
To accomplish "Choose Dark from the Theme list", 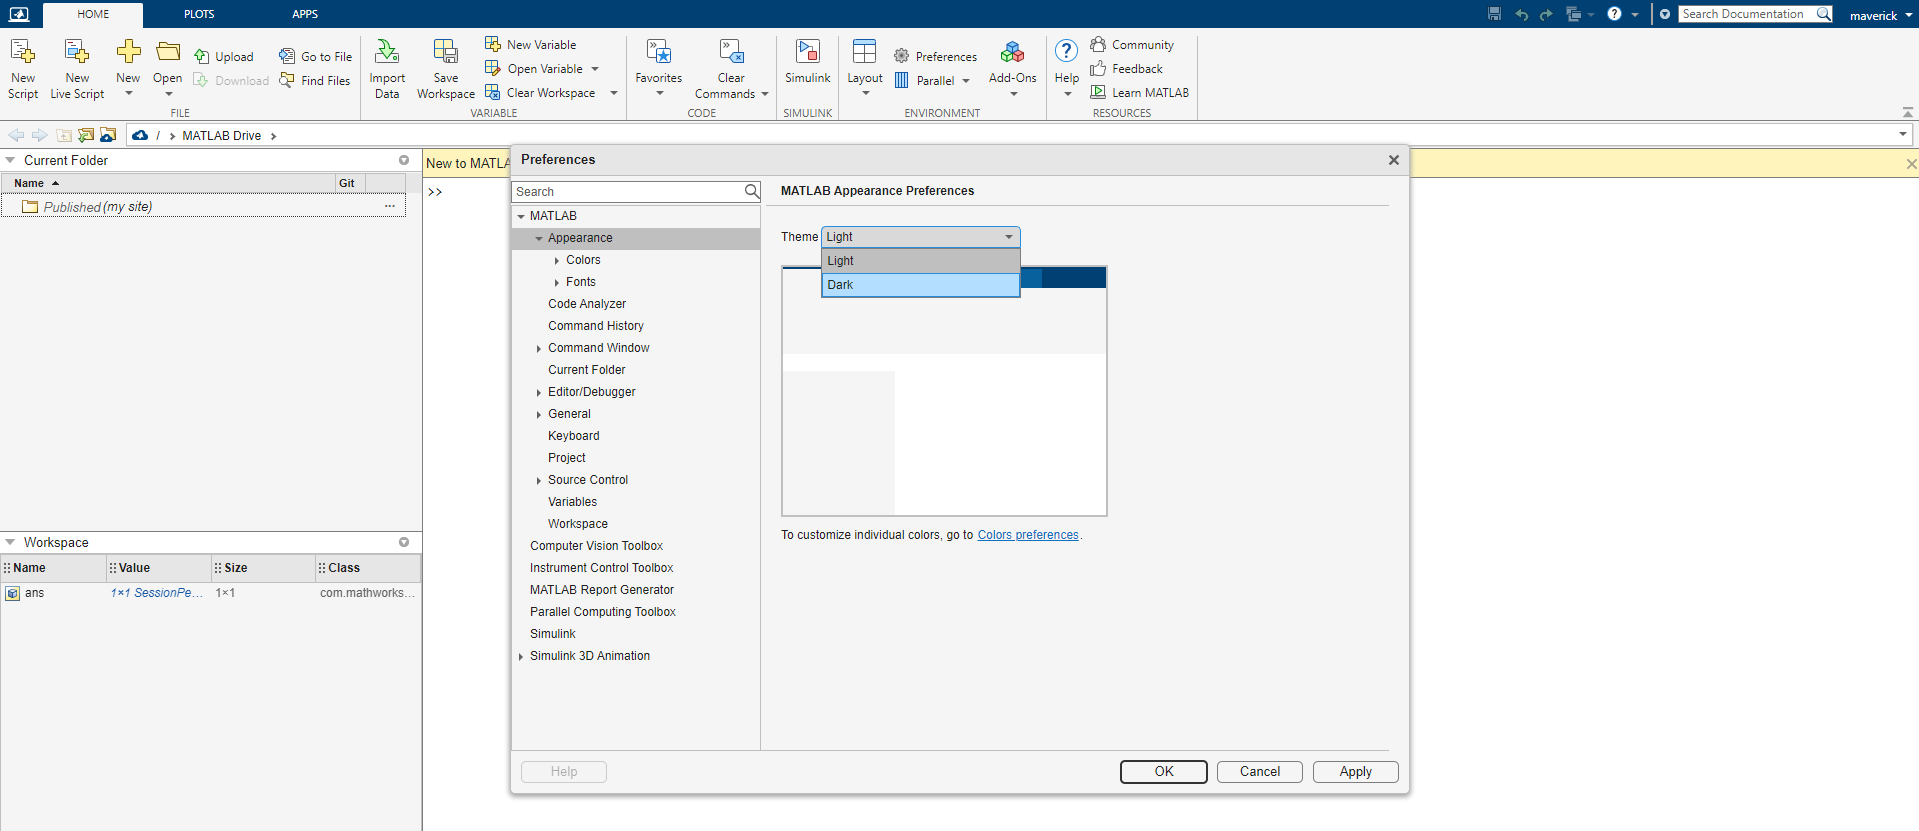I will (920, 285).
